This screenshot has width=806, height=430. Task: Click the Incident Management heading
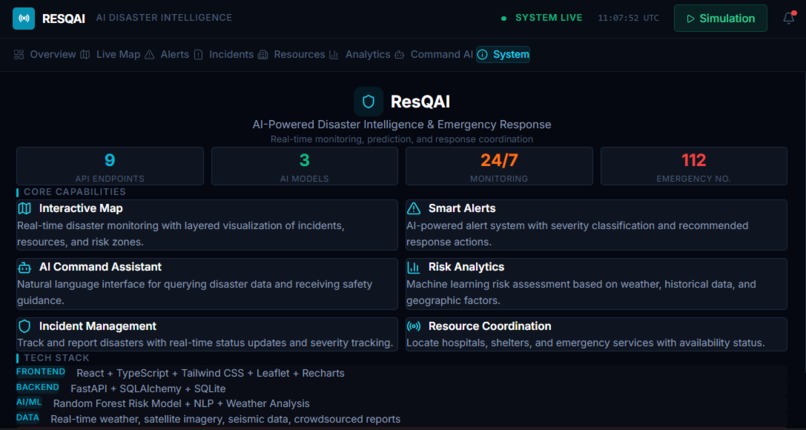(x=98, y=326)
